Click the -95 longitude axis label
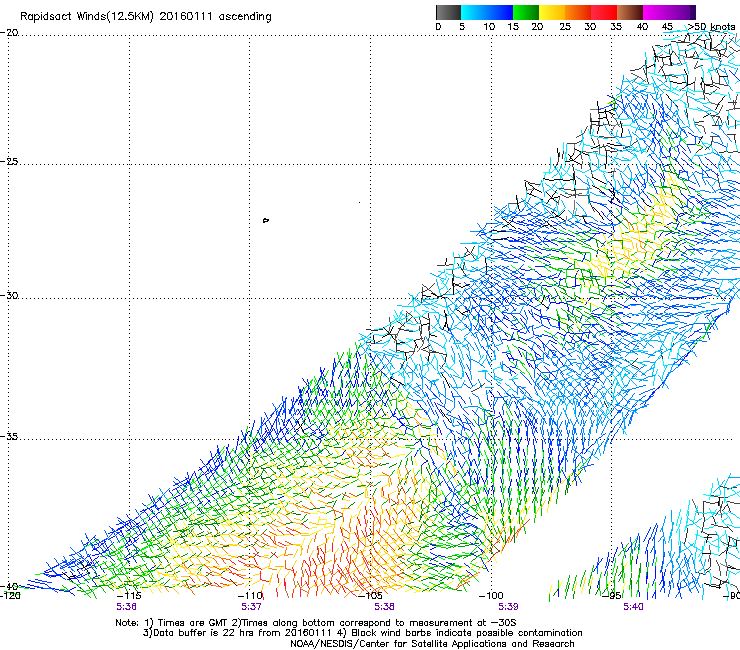This screenshot has width=740, height=650. tap(613, 596)
